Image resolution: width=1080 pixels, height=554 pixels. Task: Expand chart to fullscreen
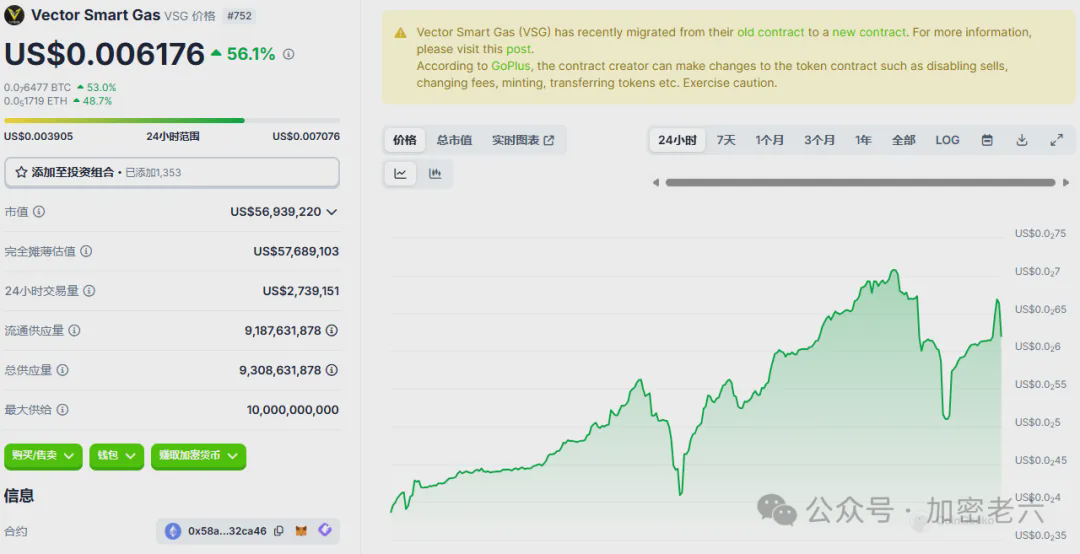1057,140
